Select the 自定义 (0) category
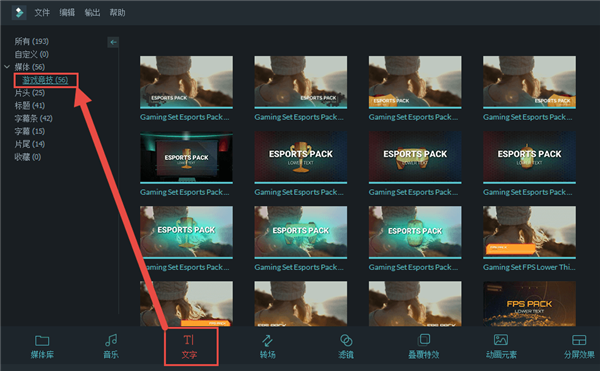The height and width of the screenshot is (371, 600). coord(31,54)
